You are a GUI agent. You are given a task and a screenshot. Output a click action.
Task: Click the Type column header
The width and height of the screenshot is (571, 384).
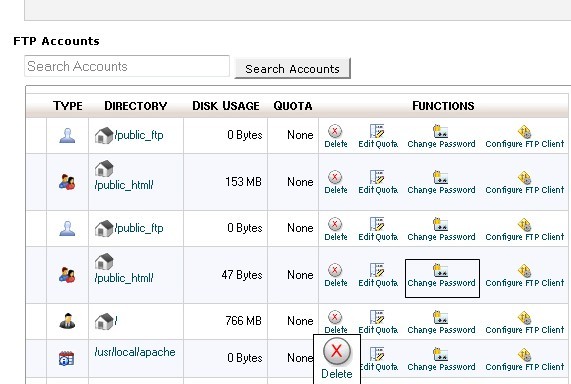pos(68,106)
